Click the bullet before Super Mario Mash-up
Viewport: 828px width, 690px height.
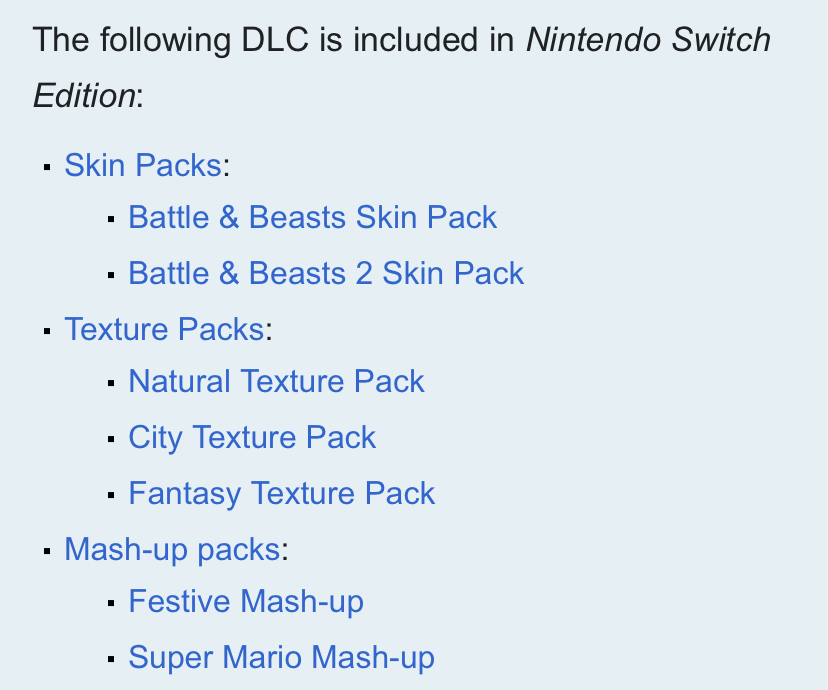pos(111,659)
